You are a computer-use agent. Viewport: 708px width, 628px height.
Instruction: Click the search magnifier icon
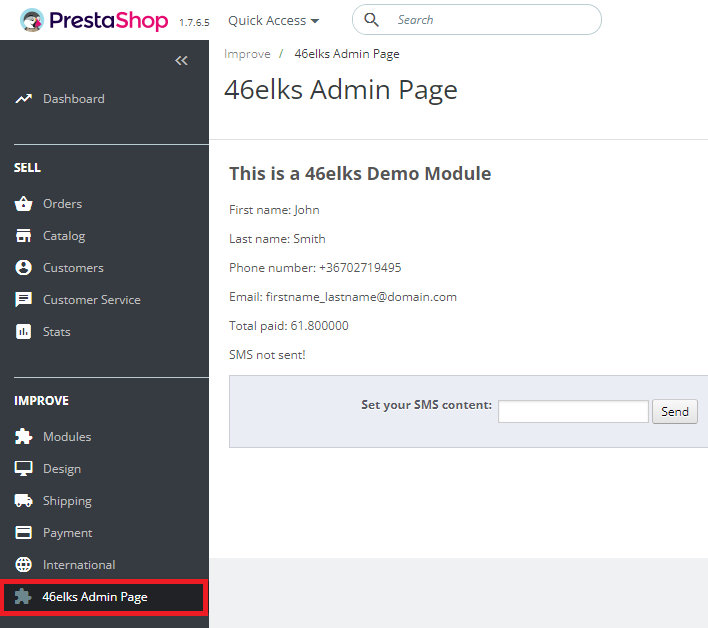point(372,20)
